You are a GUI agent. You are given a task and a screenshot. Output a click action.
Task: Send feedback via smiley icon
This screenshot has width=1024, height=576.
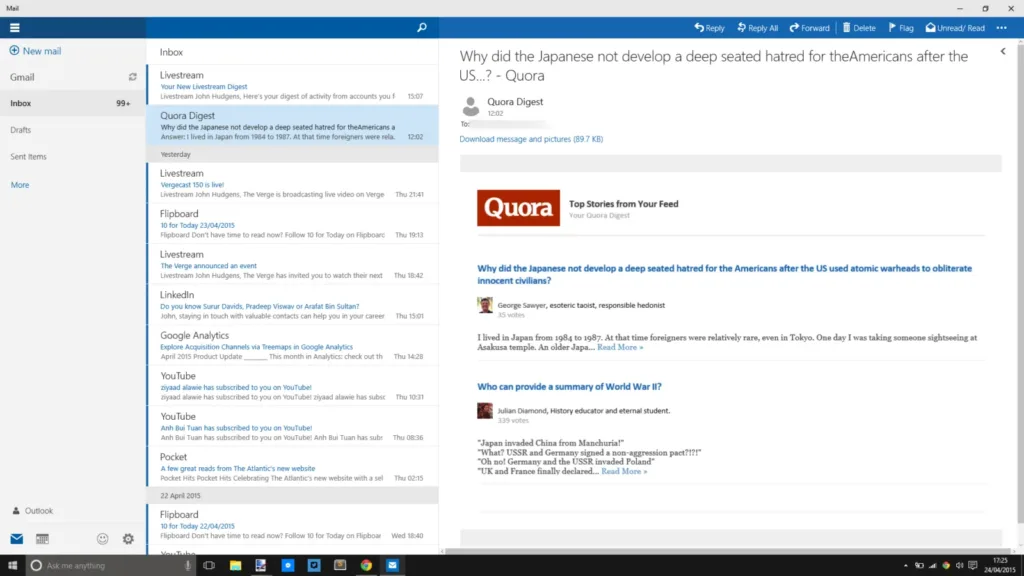103,539
